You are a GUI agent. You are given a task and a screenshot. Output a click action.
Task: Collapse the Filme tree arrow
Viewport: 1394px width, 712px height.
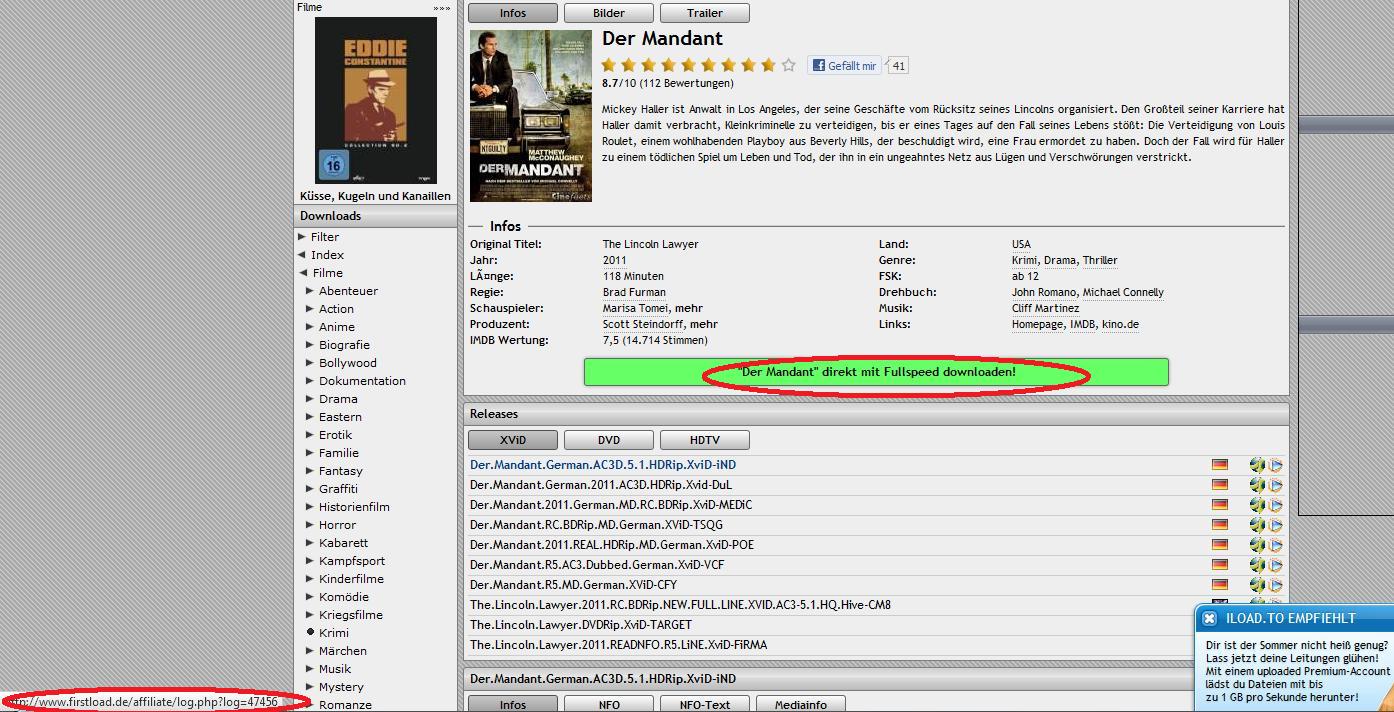pyautogui.click(x=302, y=273)
